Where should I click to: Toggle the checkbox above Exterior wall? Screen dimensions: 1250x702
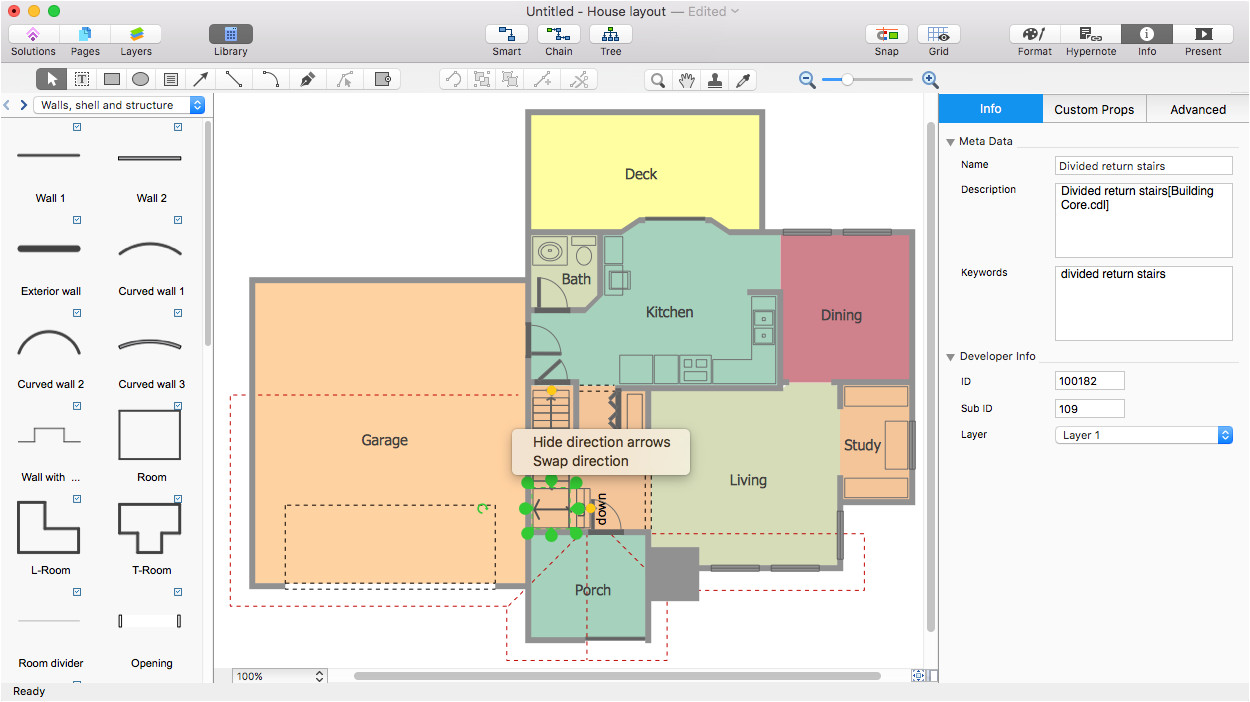77,220
